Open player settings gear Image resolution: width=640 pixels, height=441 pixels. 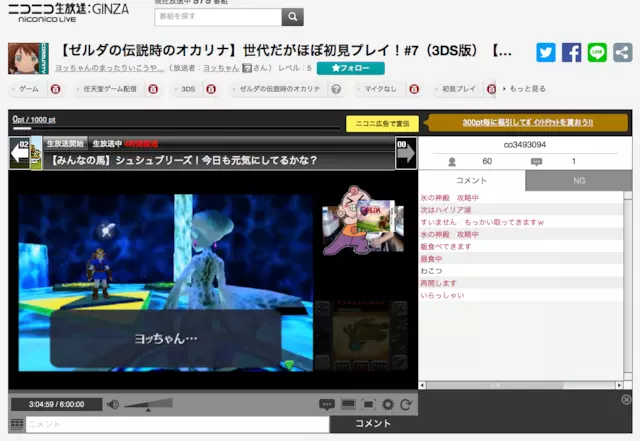coord(388,404)
